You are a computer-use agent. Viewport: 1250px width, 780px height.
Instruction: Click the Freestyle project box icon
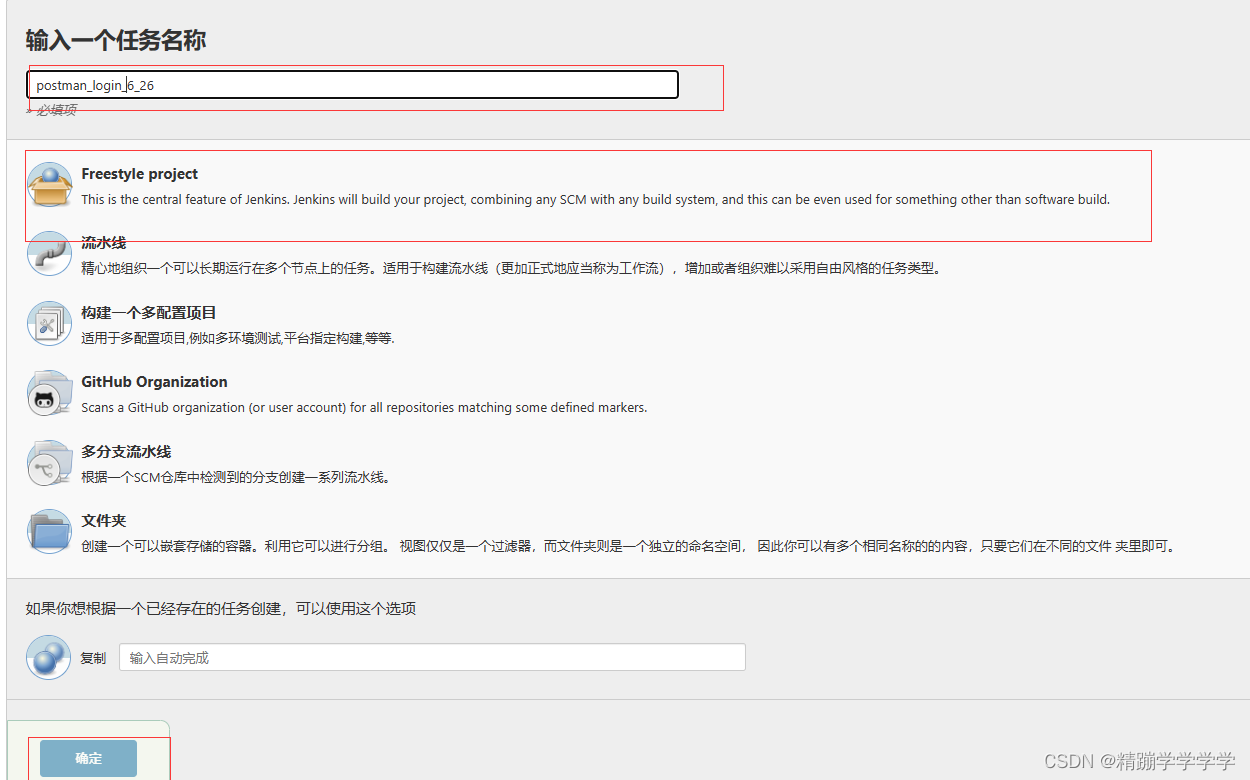49,185
